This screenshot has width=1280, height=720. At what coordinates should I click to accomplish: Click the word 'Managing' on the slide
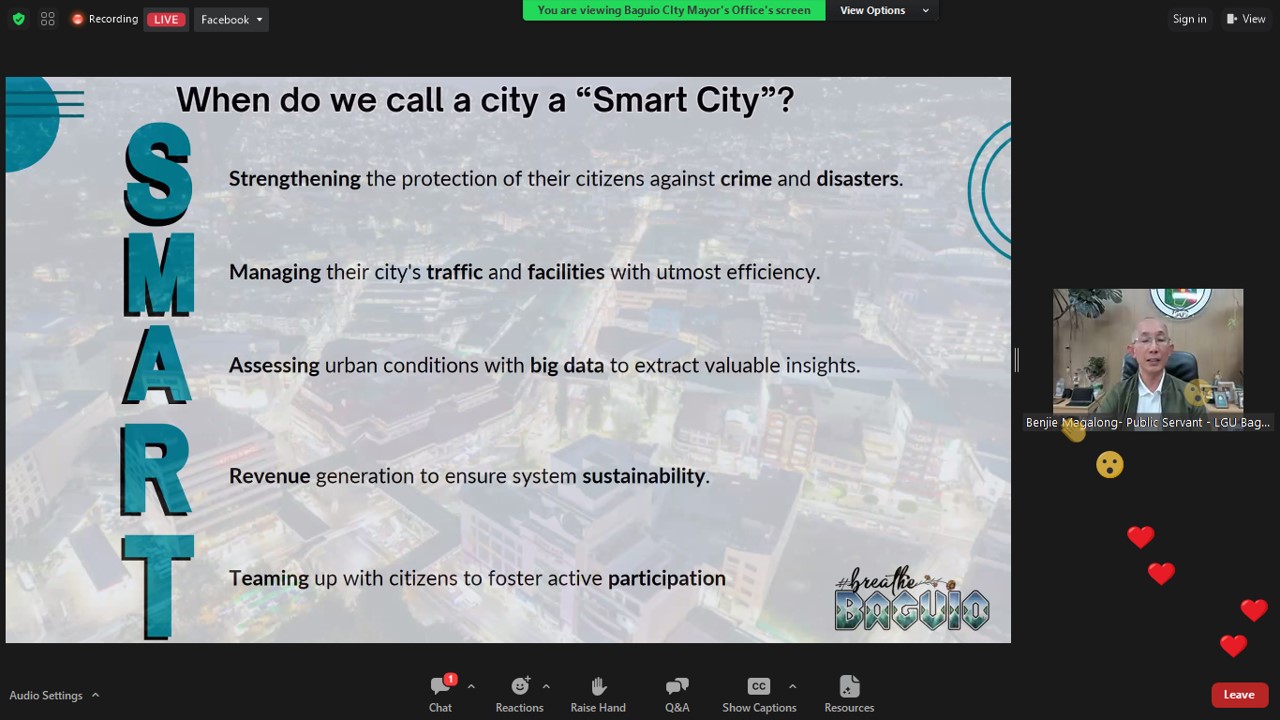coord(275,272)
